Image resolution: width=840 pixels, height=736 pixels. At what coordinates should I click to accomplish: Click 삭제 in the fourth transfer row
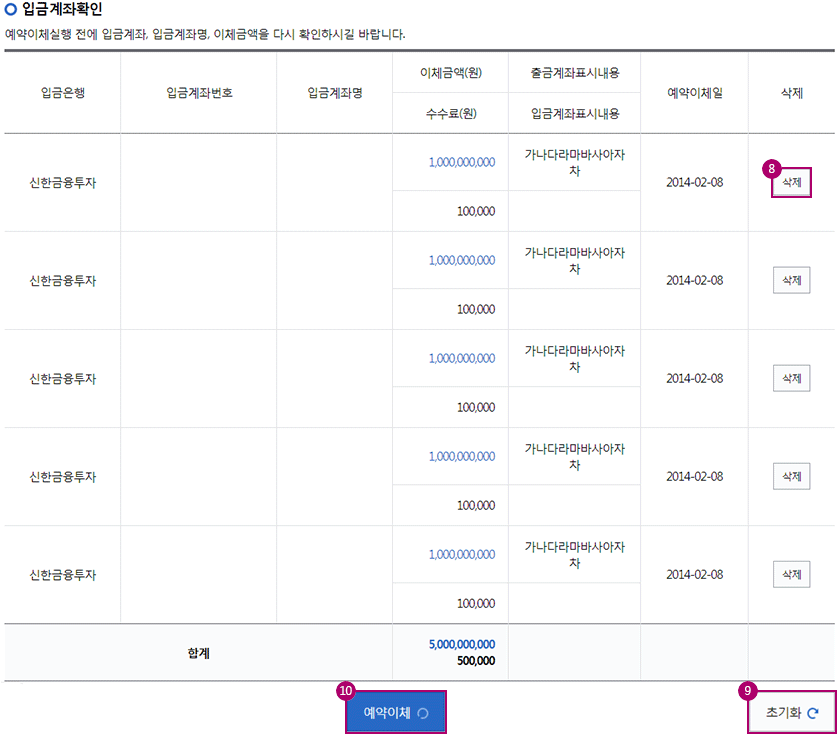791,476
